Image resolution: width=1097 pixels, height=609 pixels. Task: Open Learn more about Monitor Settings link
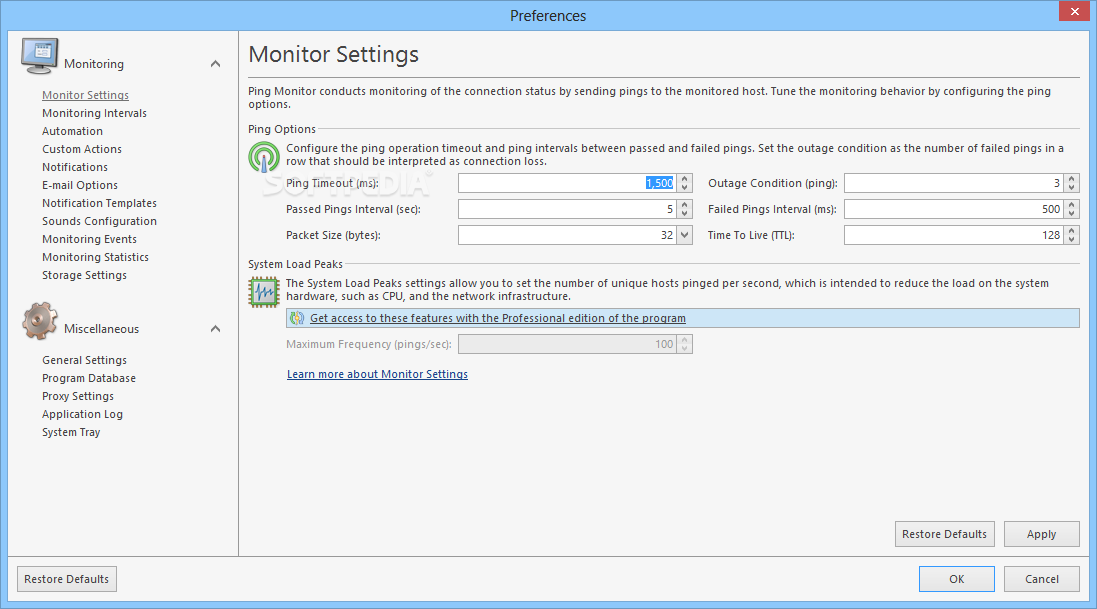pyautogui.click(x=377, y=374)
